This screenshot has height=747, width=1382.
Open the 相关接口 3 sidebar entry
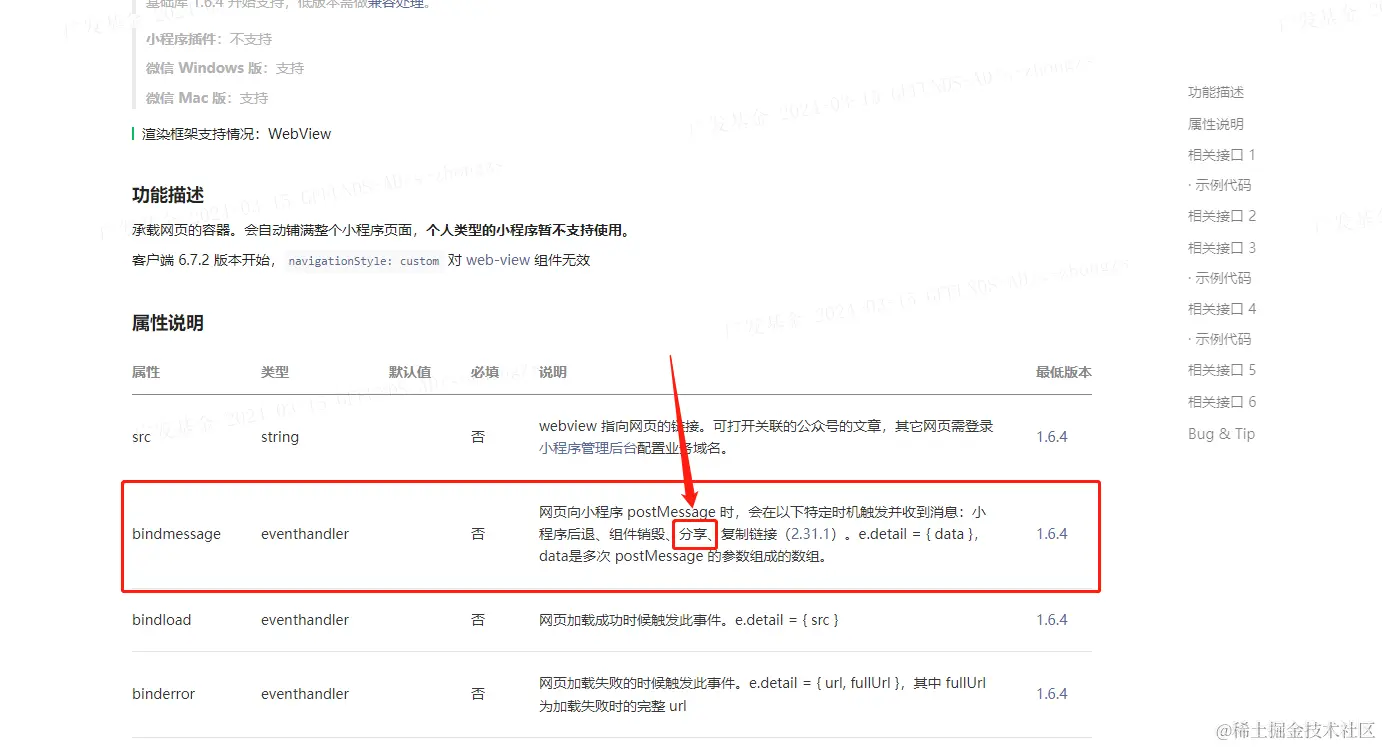1222,246
